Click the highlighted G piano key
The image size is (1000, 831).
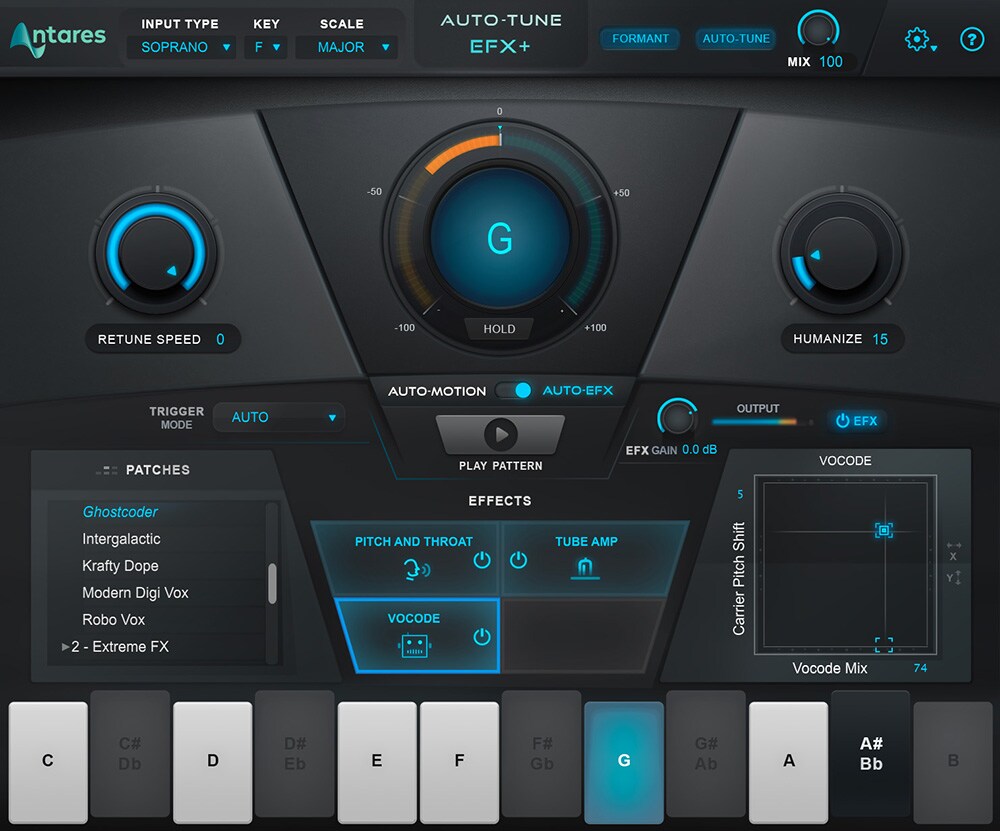click(x=624, y=761)
